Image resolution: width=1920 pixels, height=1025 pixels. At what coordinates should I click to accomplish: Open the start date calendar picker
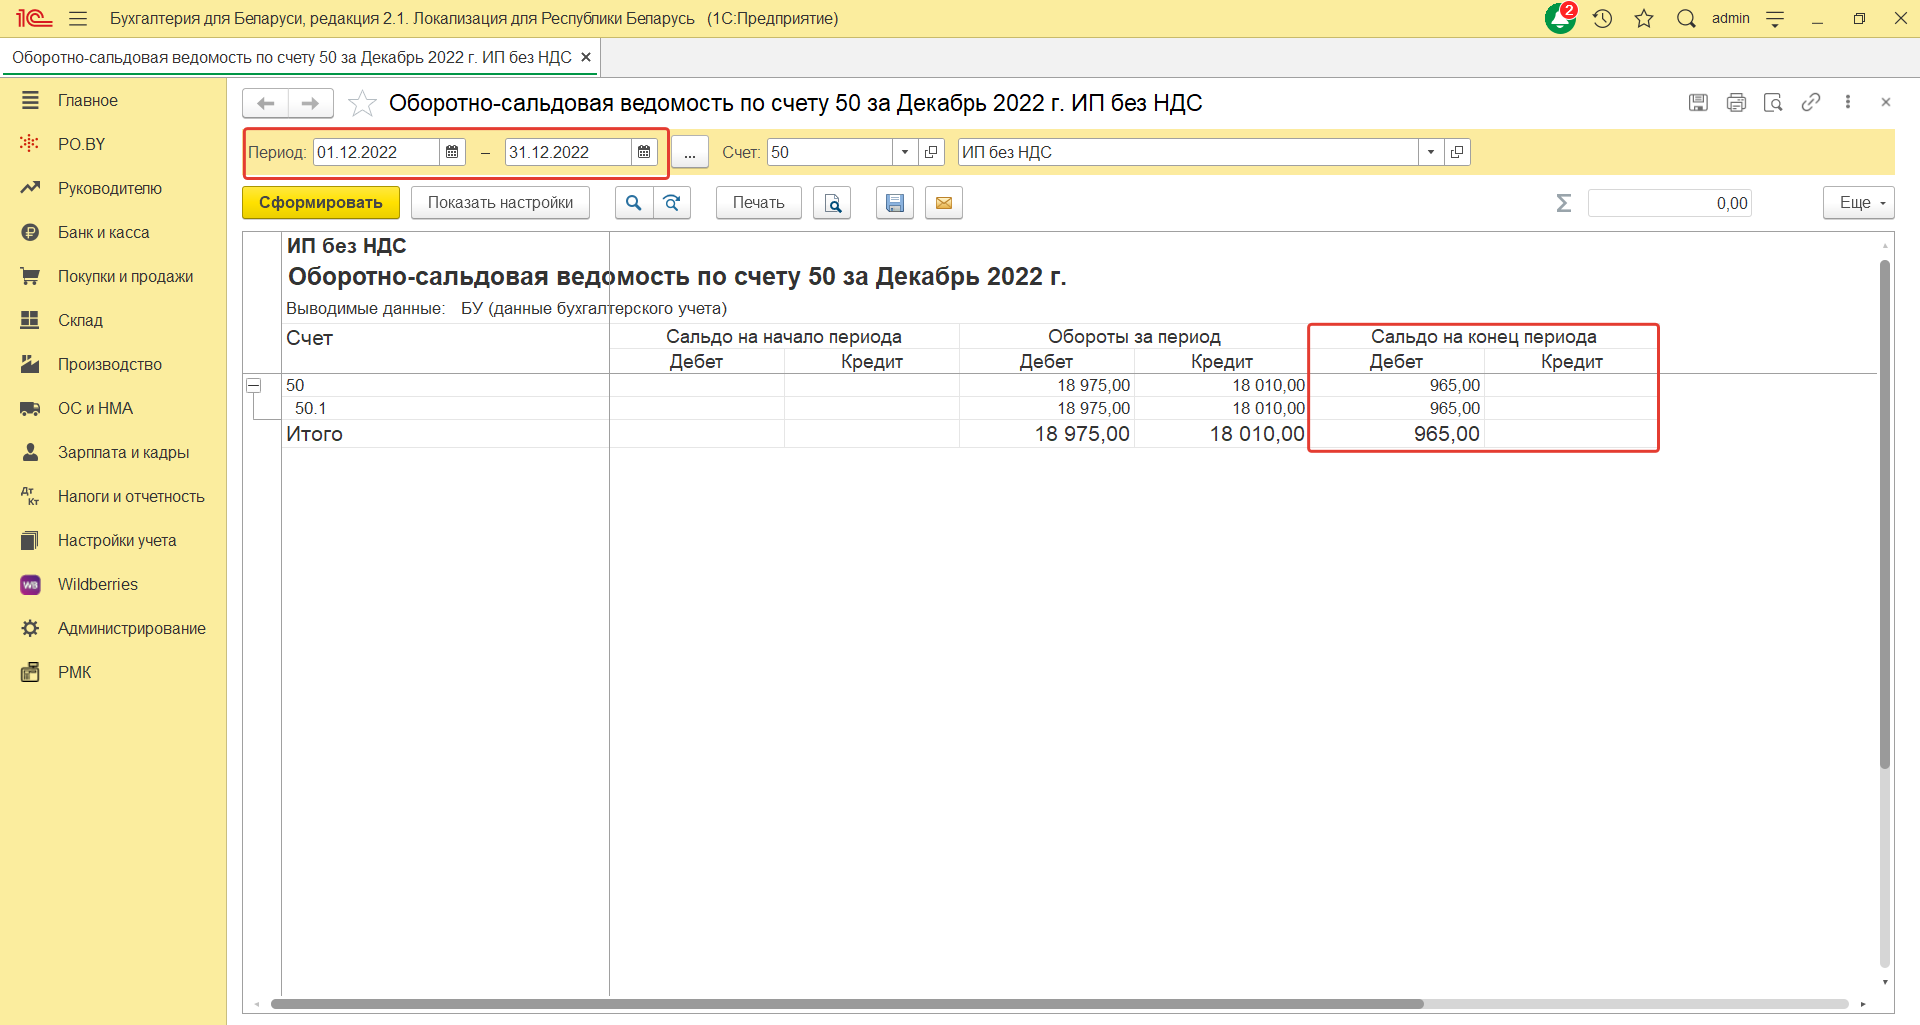tap(452, 152)
